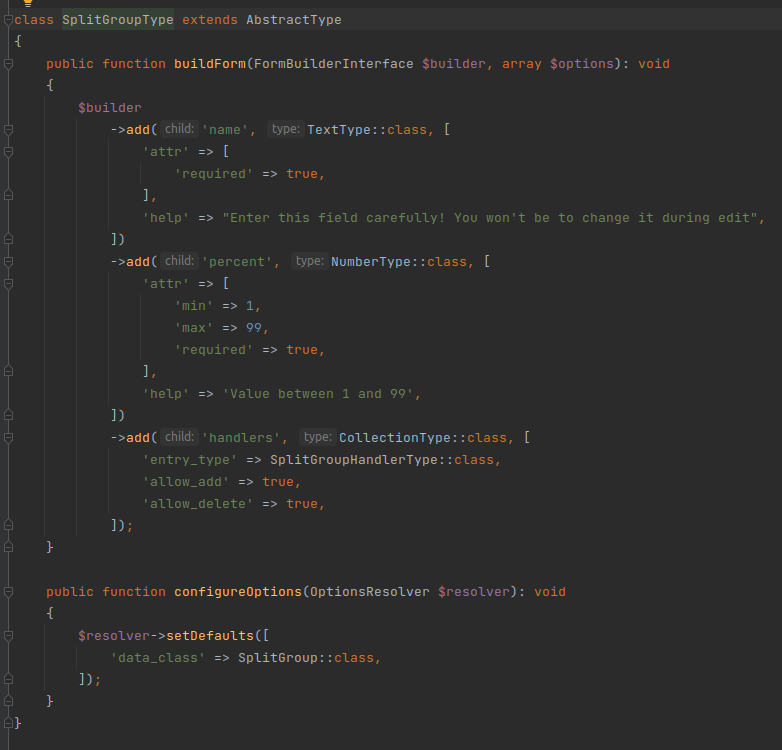The image size is (782, 750).
Task: Click TextType in the 'name' field line
Action: (x=339, y=130)
